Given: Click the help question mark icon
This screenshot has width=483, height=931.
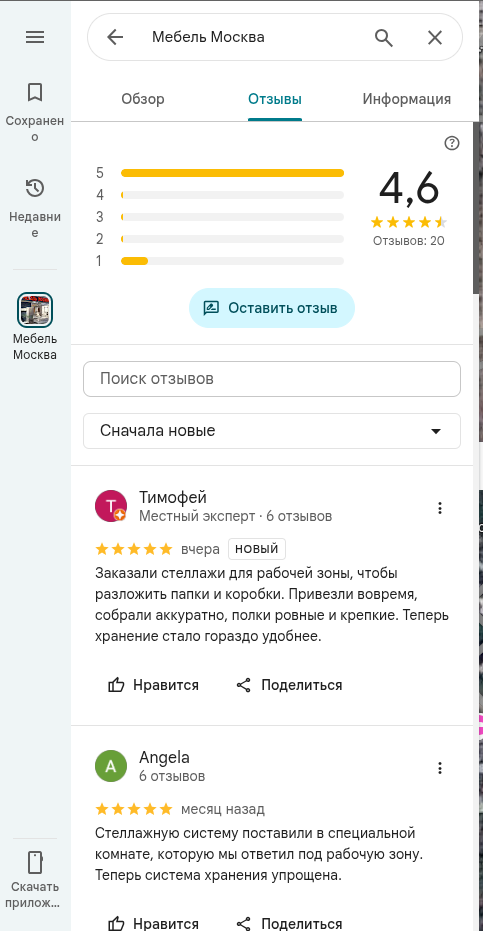Looking at the screenshot, I should pyautogui.click(x=452, y=143).
